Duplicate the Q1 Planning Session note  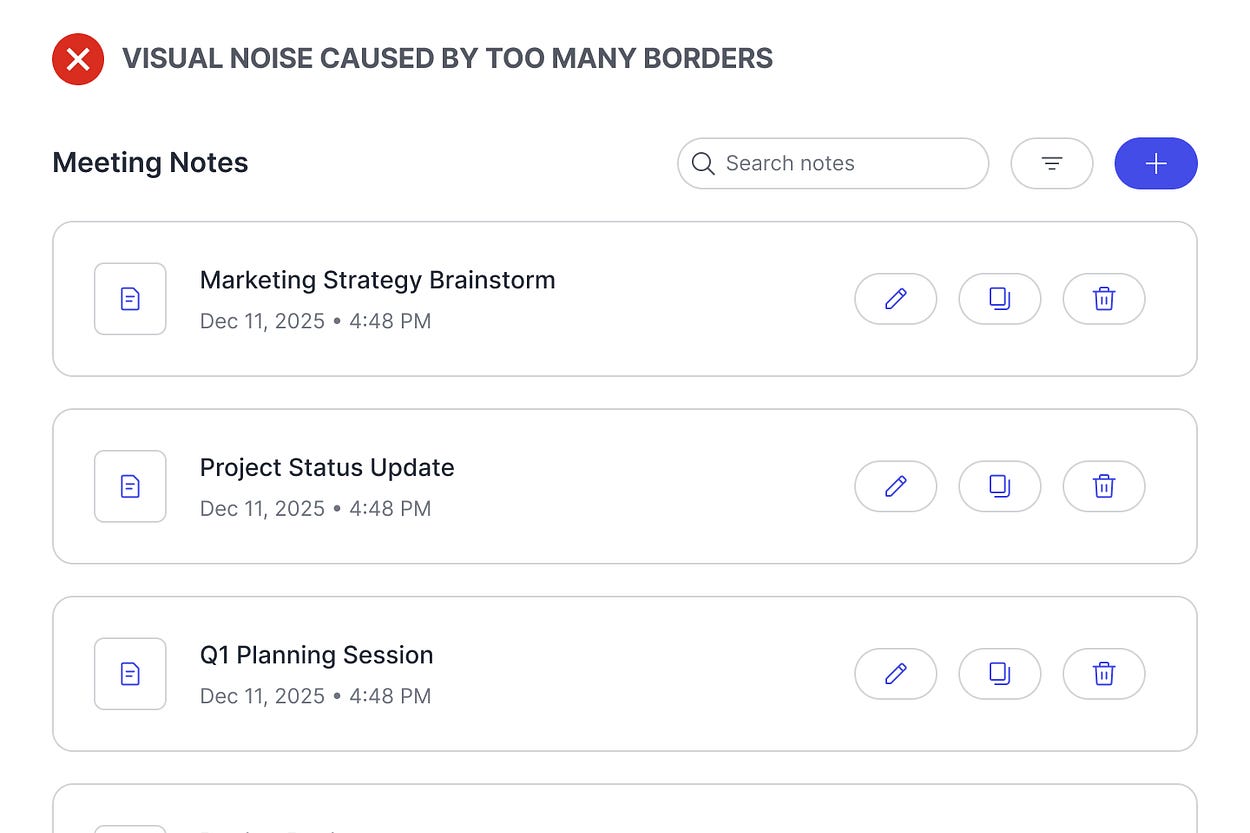point(999,674)
